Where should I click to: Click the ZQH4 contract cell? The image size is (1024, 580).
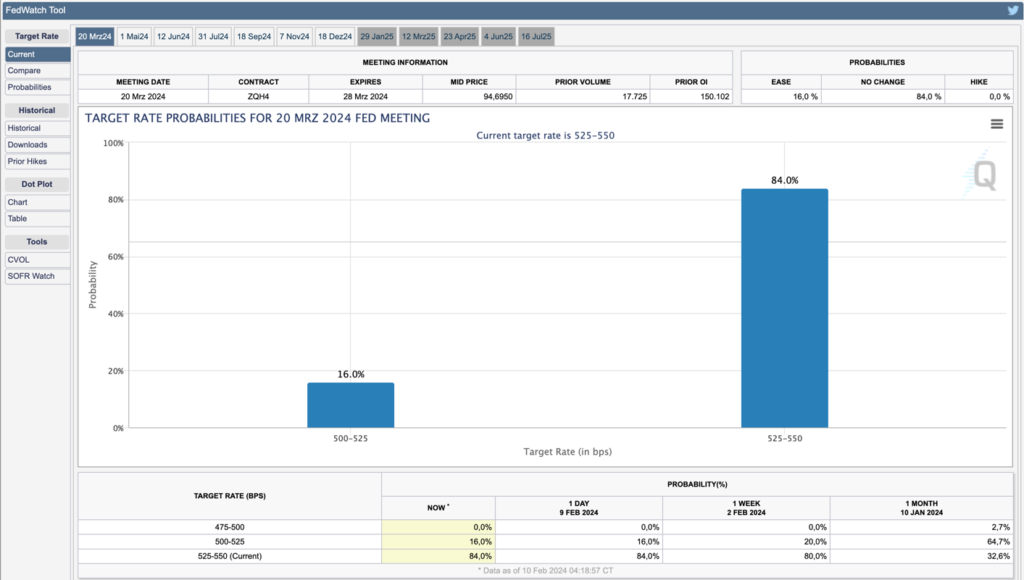point(259,96)
